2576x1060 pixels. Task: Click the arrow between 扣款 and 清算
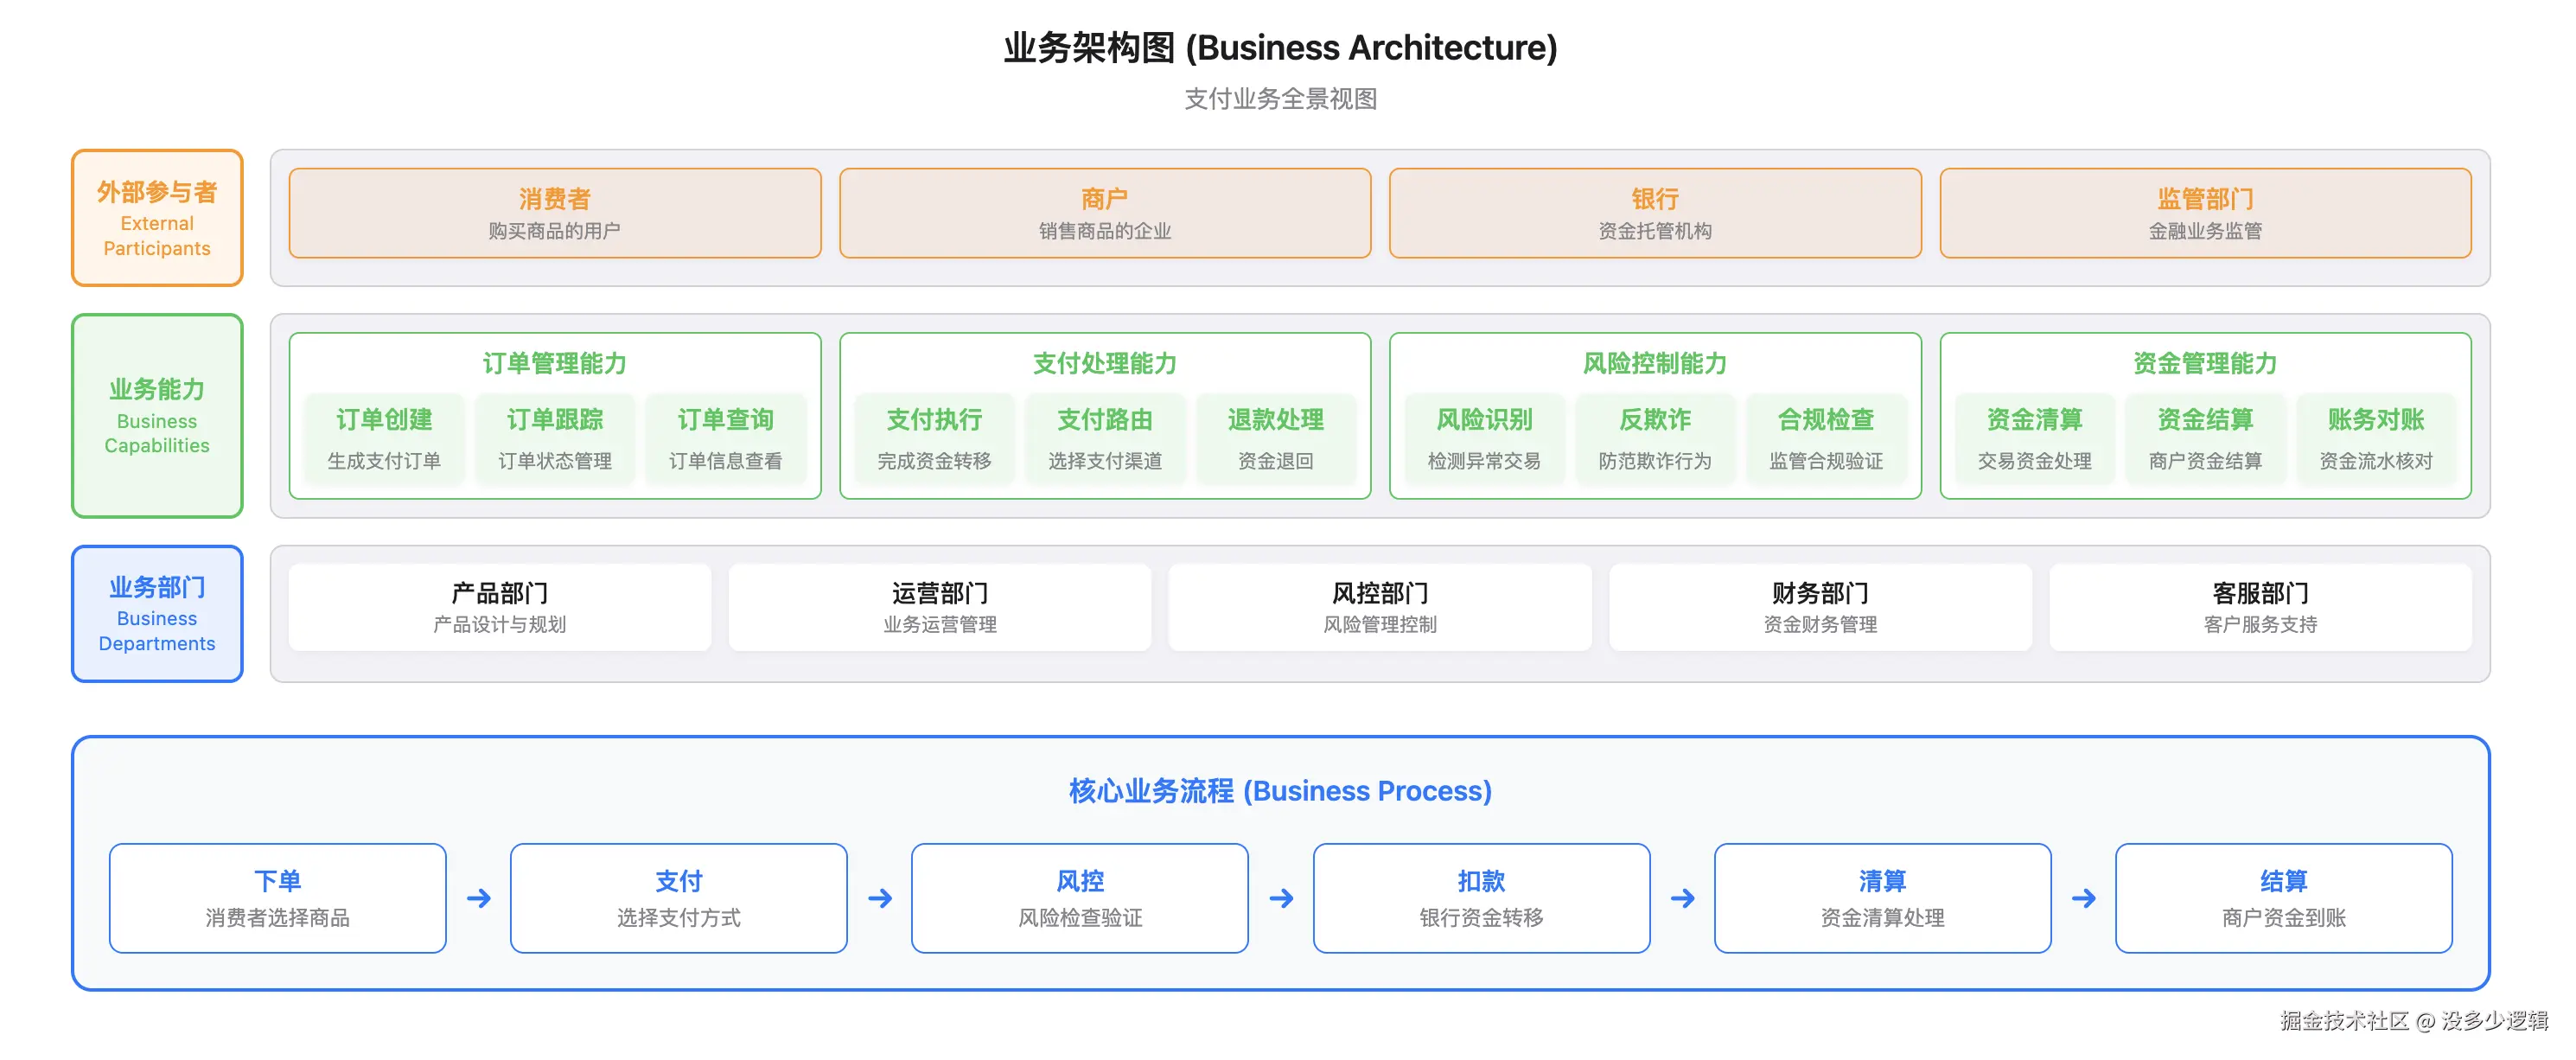click(1683, 898)
